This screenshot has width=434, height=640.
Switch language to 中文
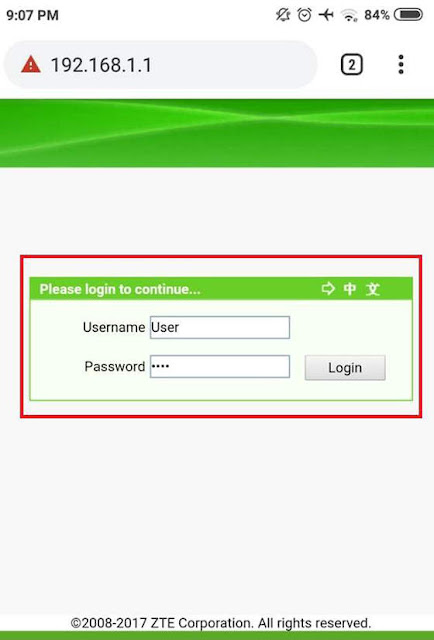(362, 289)
